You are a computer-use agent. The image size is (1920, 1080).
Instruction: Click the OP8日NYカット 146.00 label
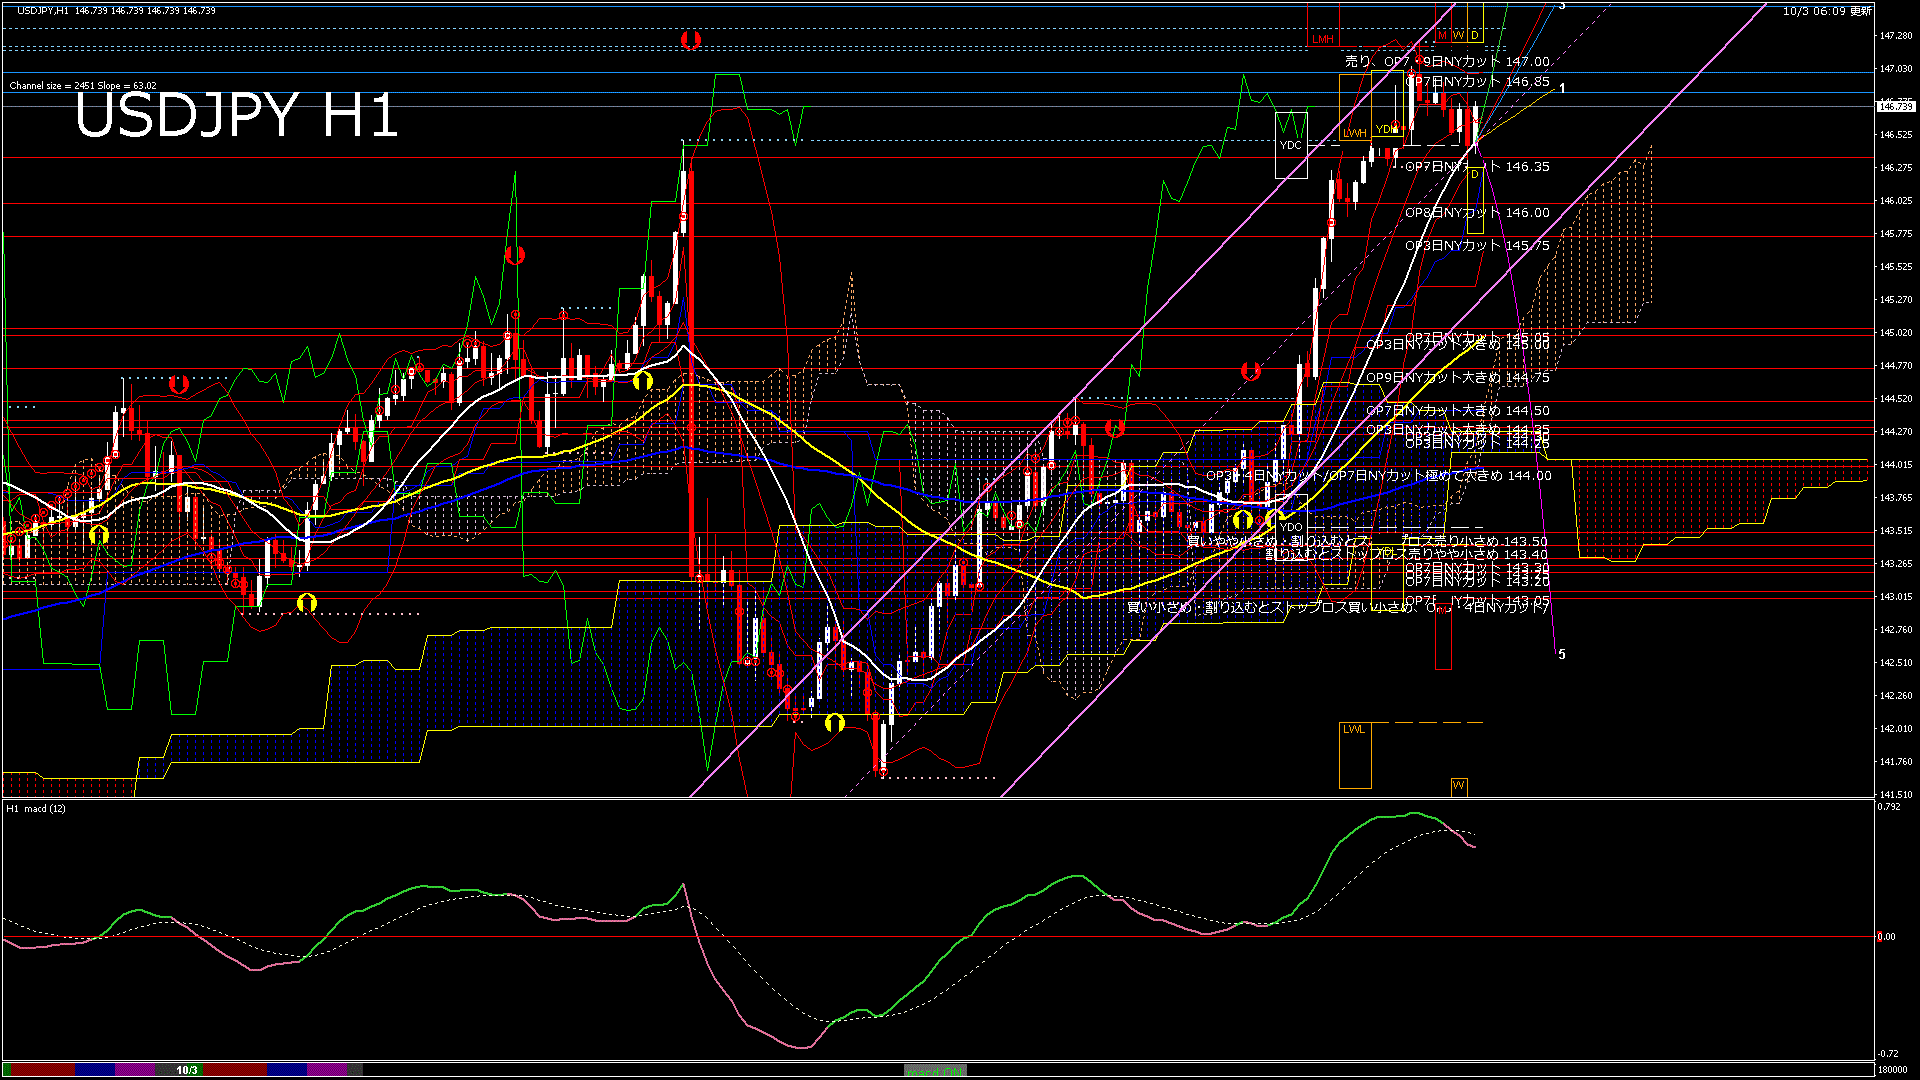1478,213
